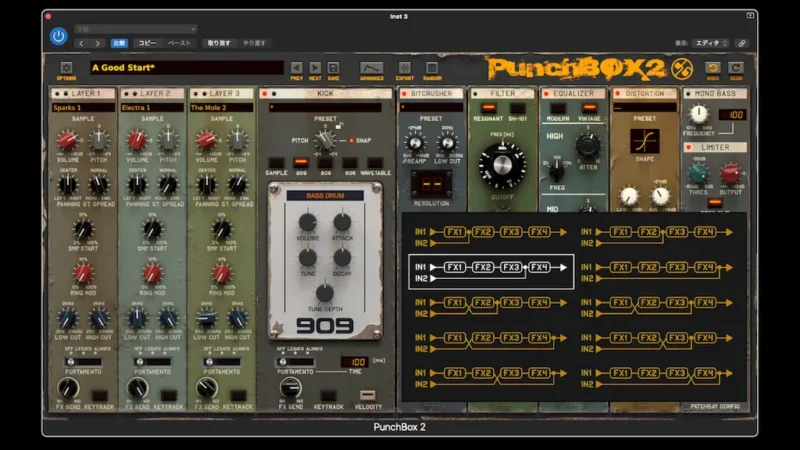This screenshot has height=450, width=800.
Task: Toggle the Layer 1 KEYTRACK button
Action: pyautogui.click(x=99, y=395)
